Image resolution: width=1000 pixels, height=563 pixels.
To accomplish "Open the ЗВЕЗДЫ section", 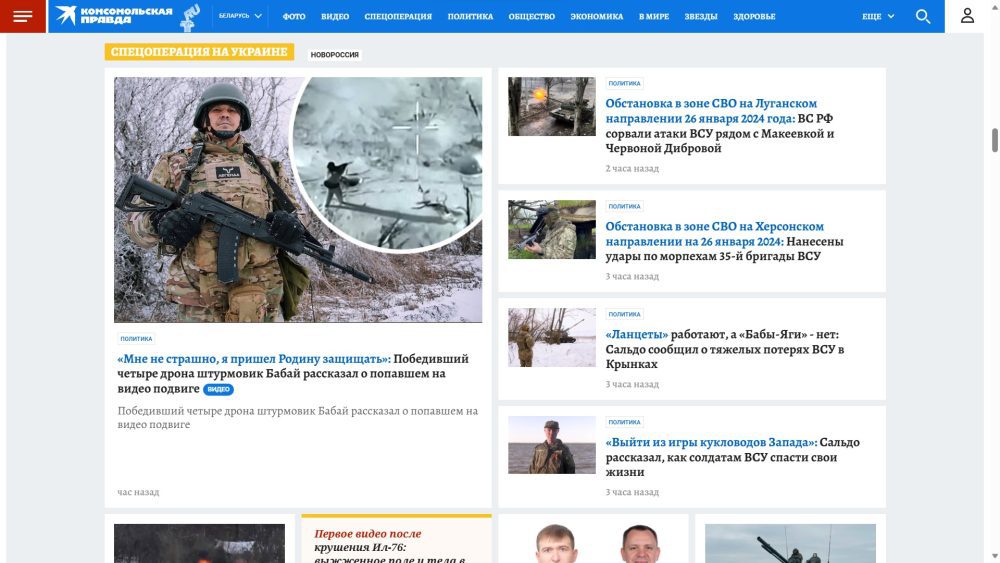I will (700, 17).
